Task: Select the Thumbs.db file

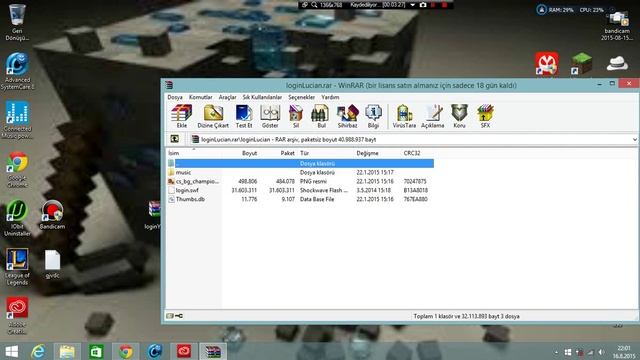Action: pos(300,199)
